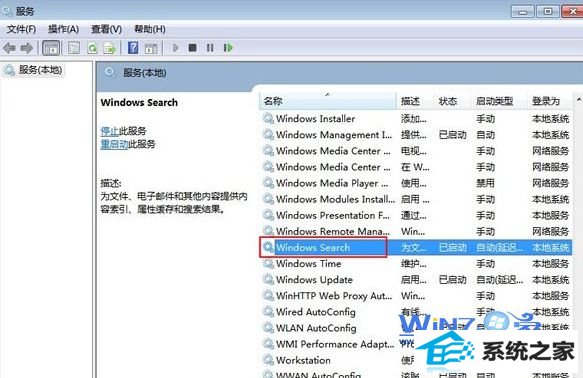Screen dimensions: 583x378
Task: Click 禁用 startup type of Windows Media Player
Action: 486,183
